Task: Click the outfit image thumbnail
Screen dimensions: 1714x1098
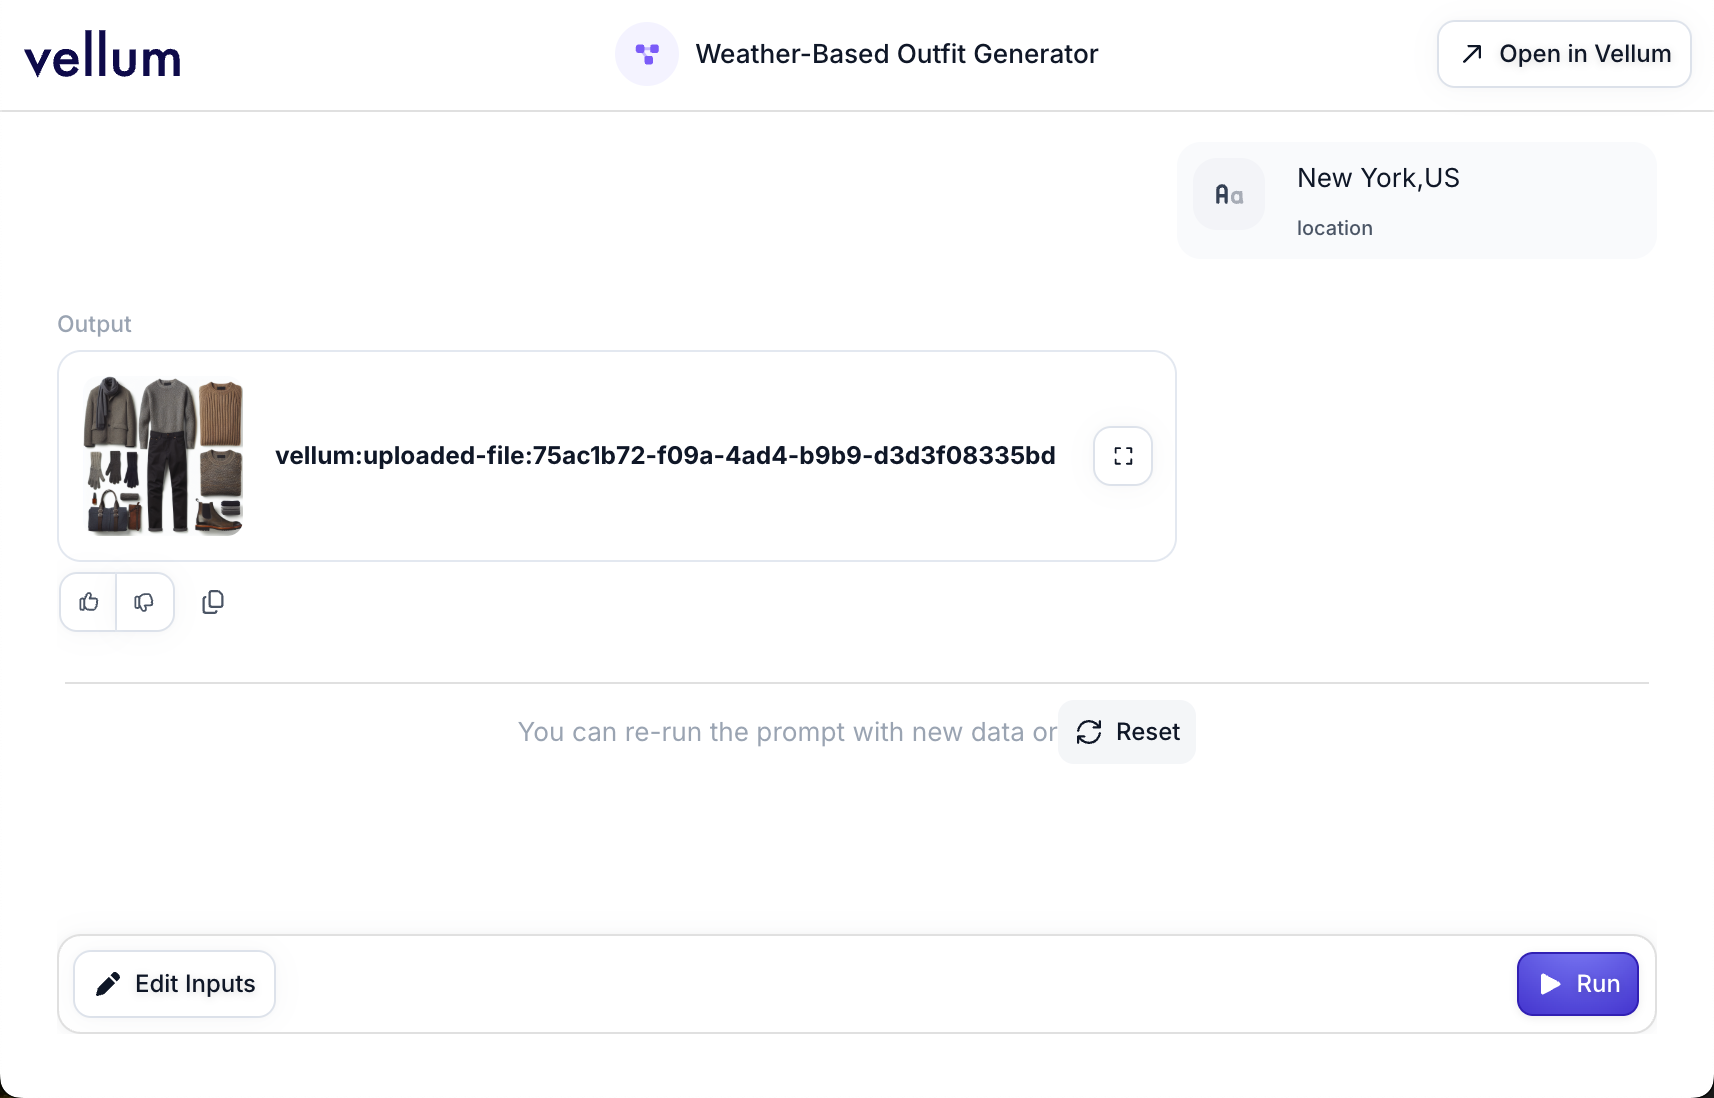Action: click(164, 456)
